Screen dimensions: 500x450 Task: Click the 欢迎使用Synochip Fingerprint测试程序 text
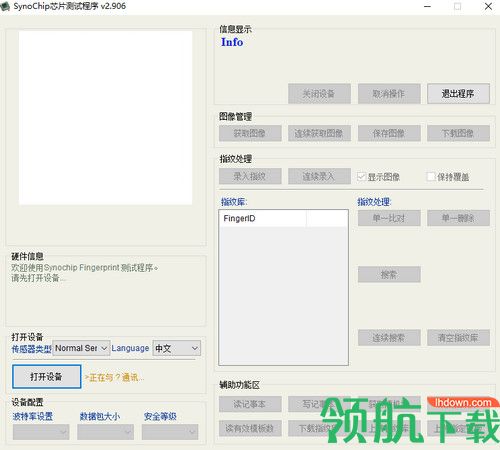pos(84,268)
